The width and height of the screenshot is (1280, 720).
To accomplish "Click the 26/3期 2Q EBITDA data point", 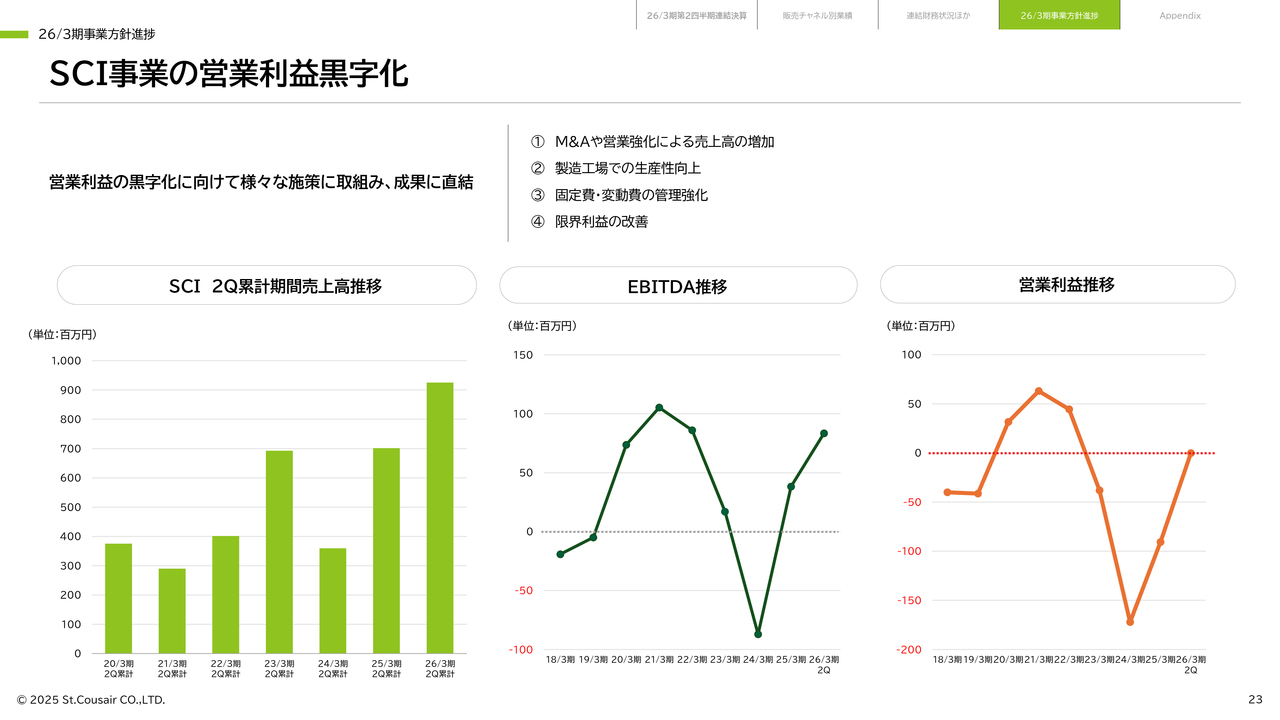I will (x=824, y=433).
